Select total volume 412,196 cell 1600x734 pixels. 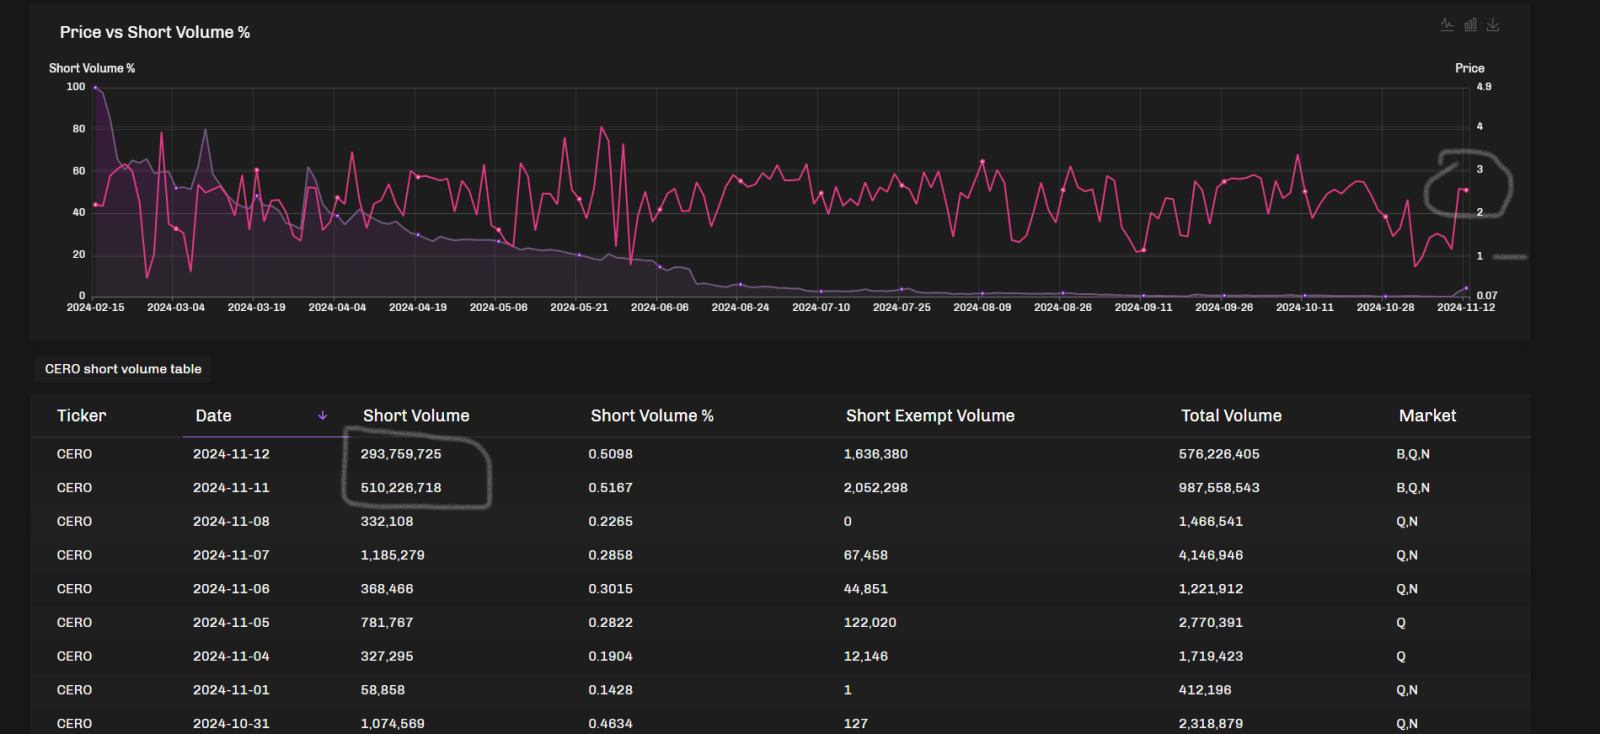(x=1205, y=690)
